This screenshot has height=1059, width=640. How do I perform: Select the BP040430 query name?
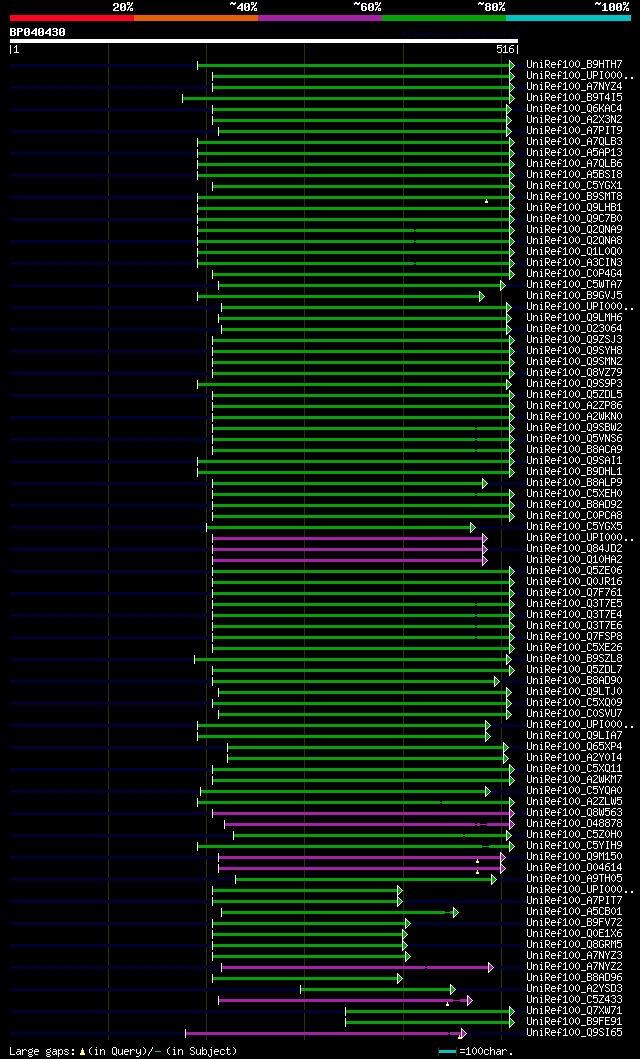pos(38,32)
